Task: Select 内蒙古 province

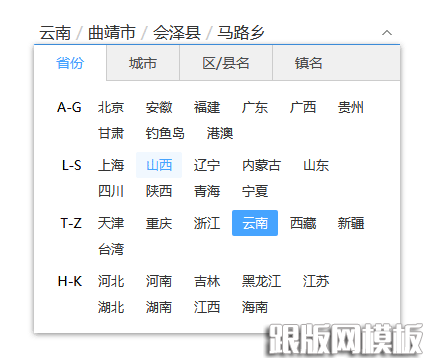Action: tap(261, 165)
